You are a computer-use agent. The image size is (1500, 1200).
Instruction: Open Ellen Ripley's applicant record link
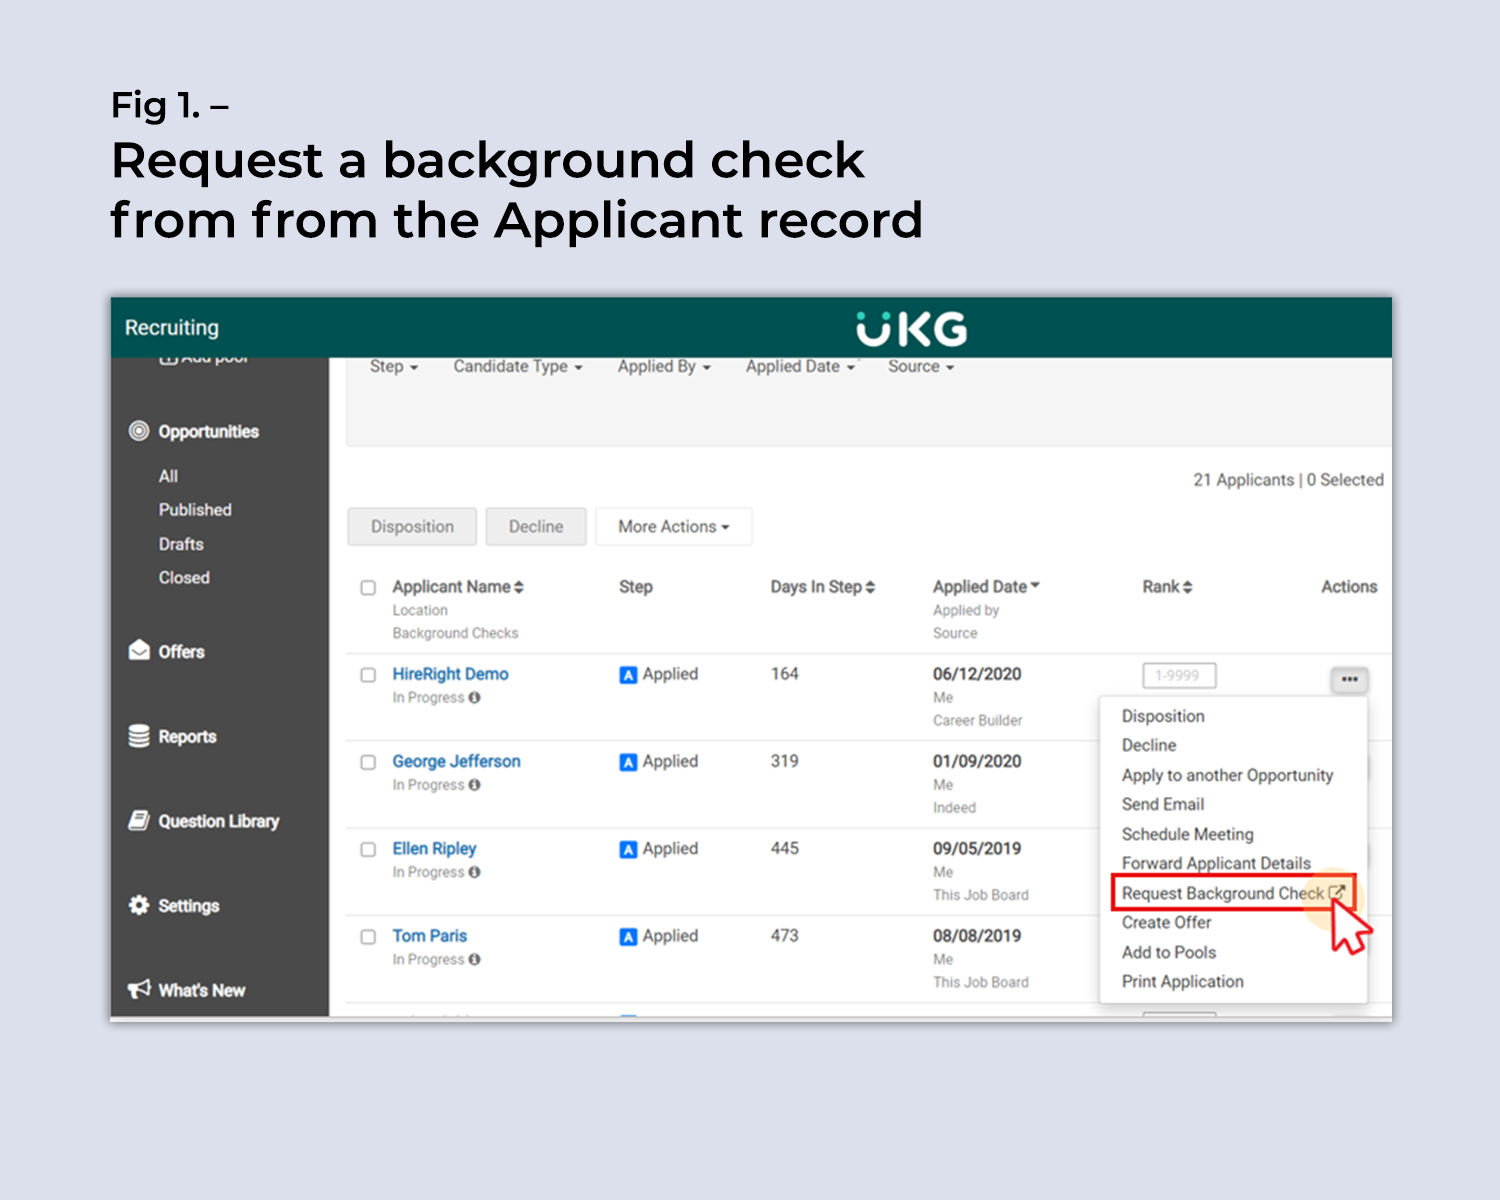[434, 848]
